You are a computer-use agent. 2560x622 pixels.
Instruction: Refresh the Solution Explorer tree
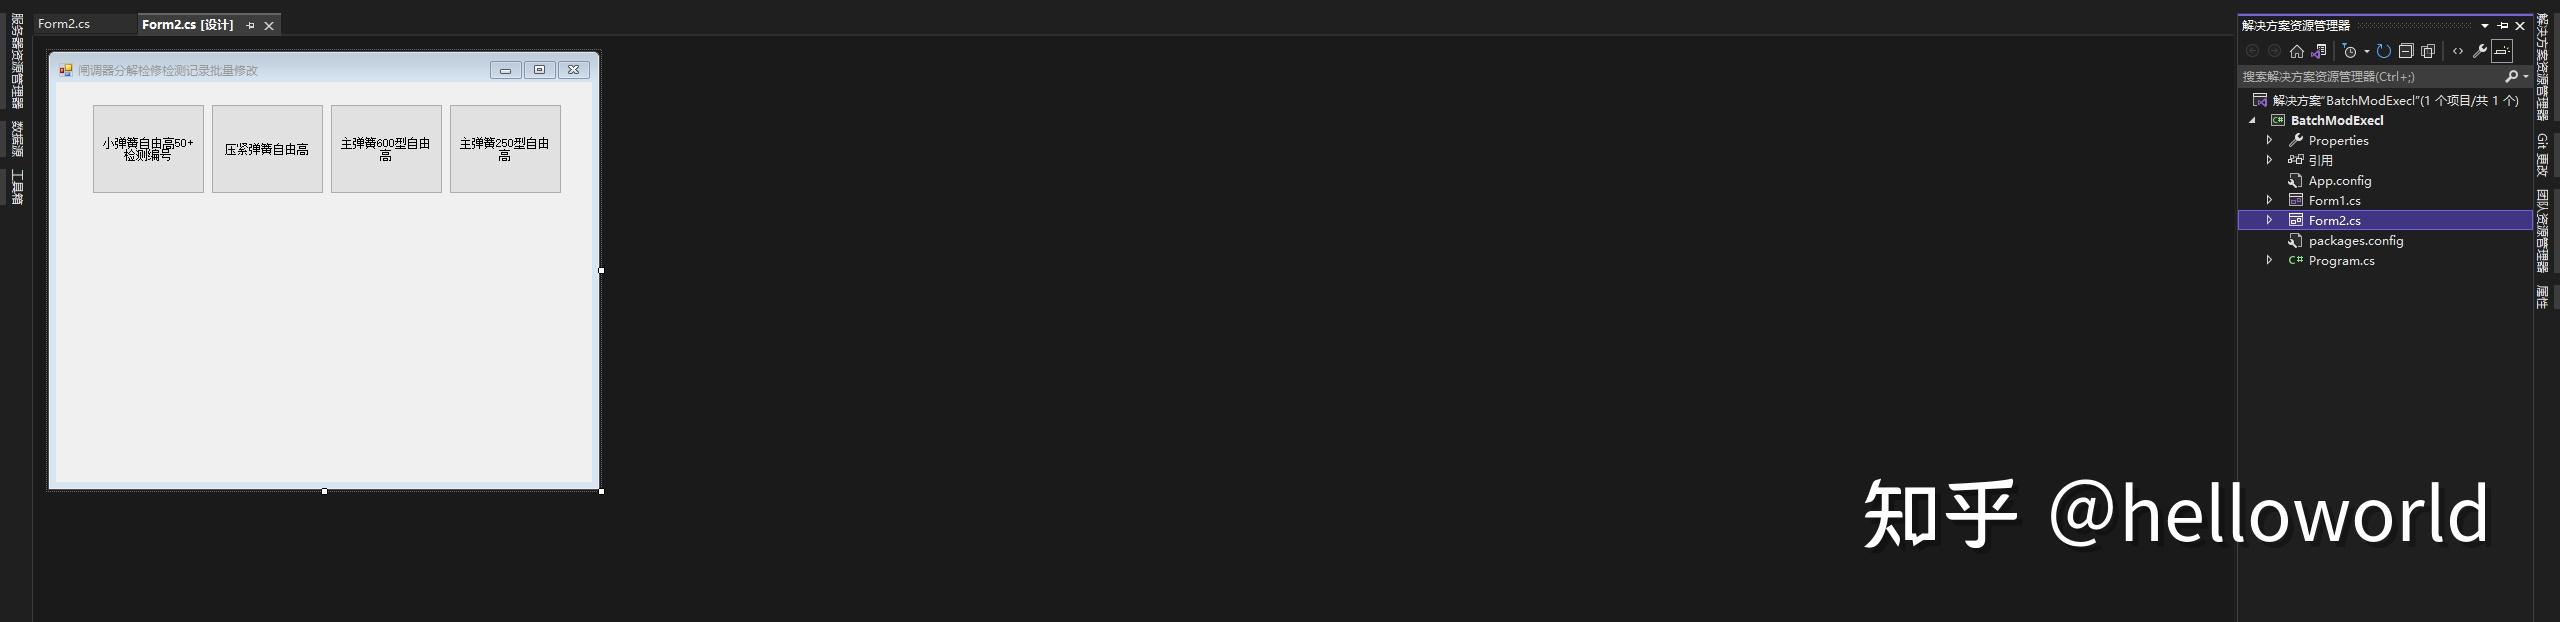pos(2384,51)
